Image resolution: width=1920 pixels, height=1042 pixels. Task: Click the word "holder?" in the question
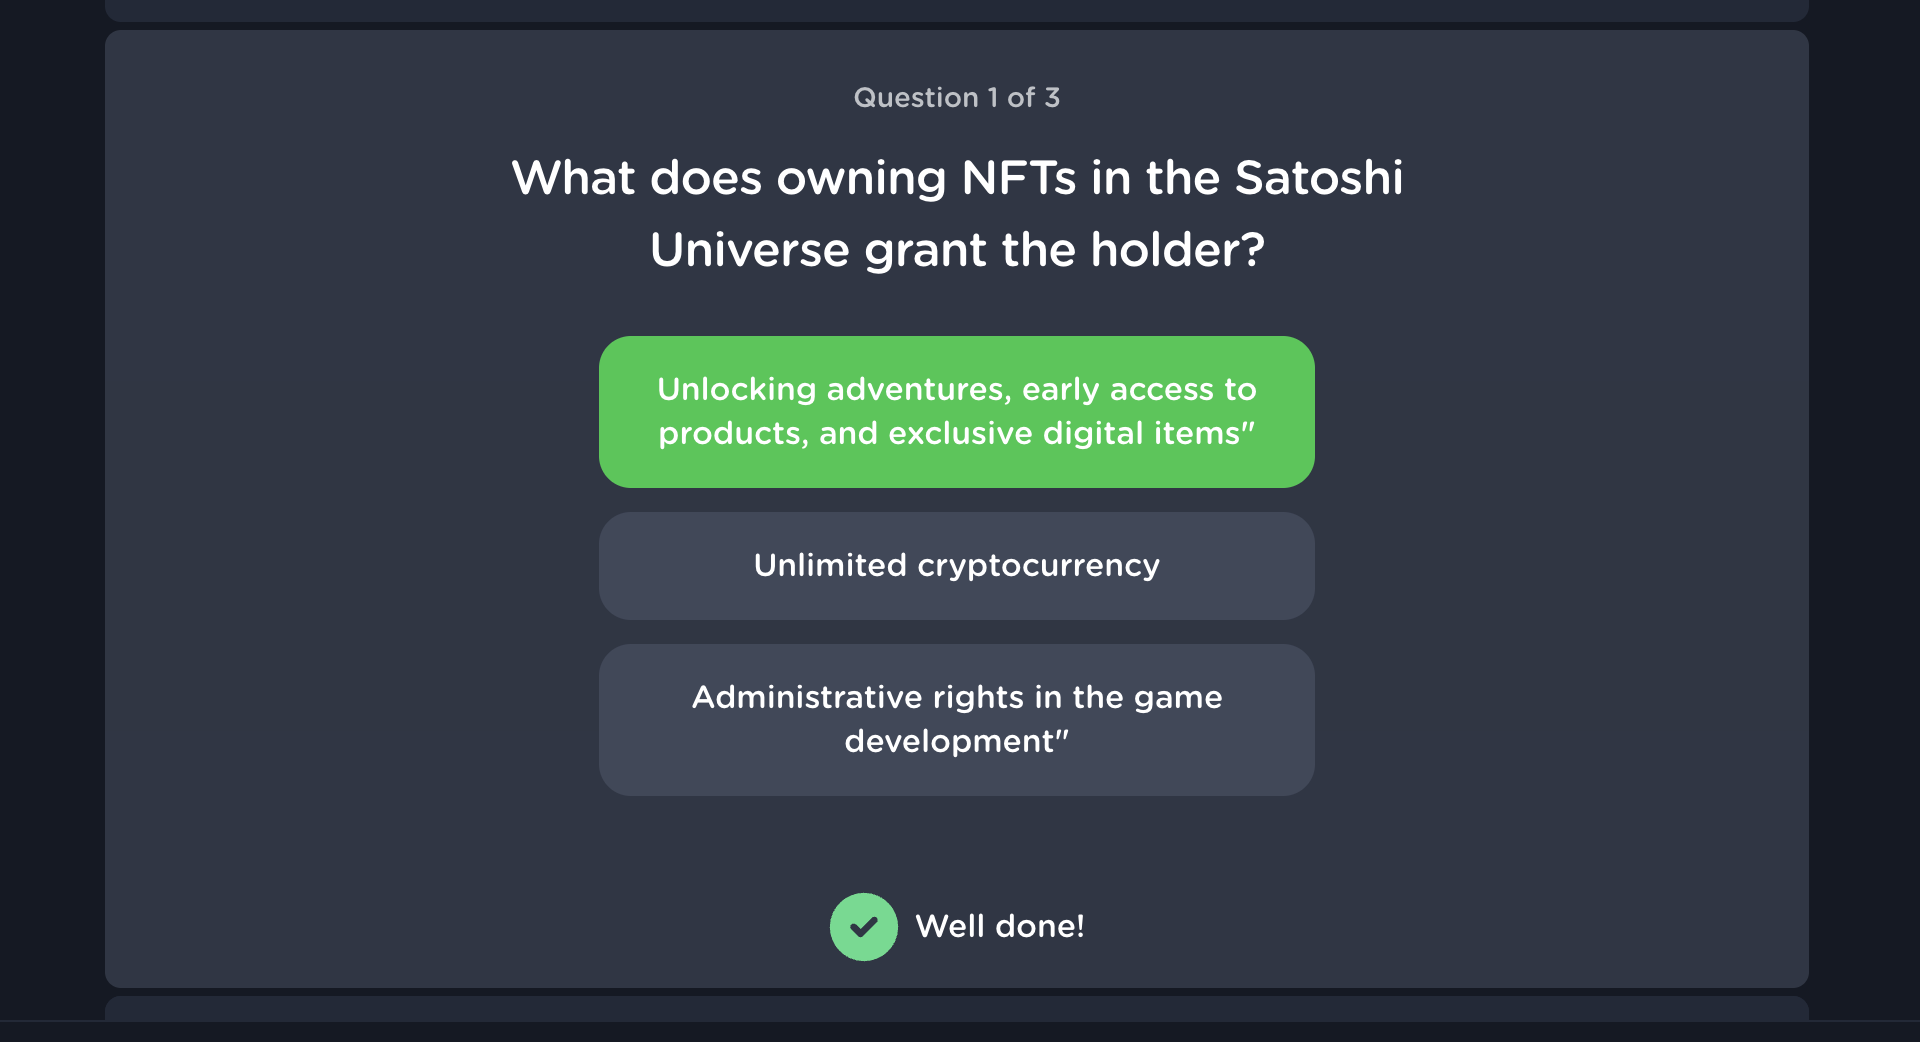[x=1177, y=251]
